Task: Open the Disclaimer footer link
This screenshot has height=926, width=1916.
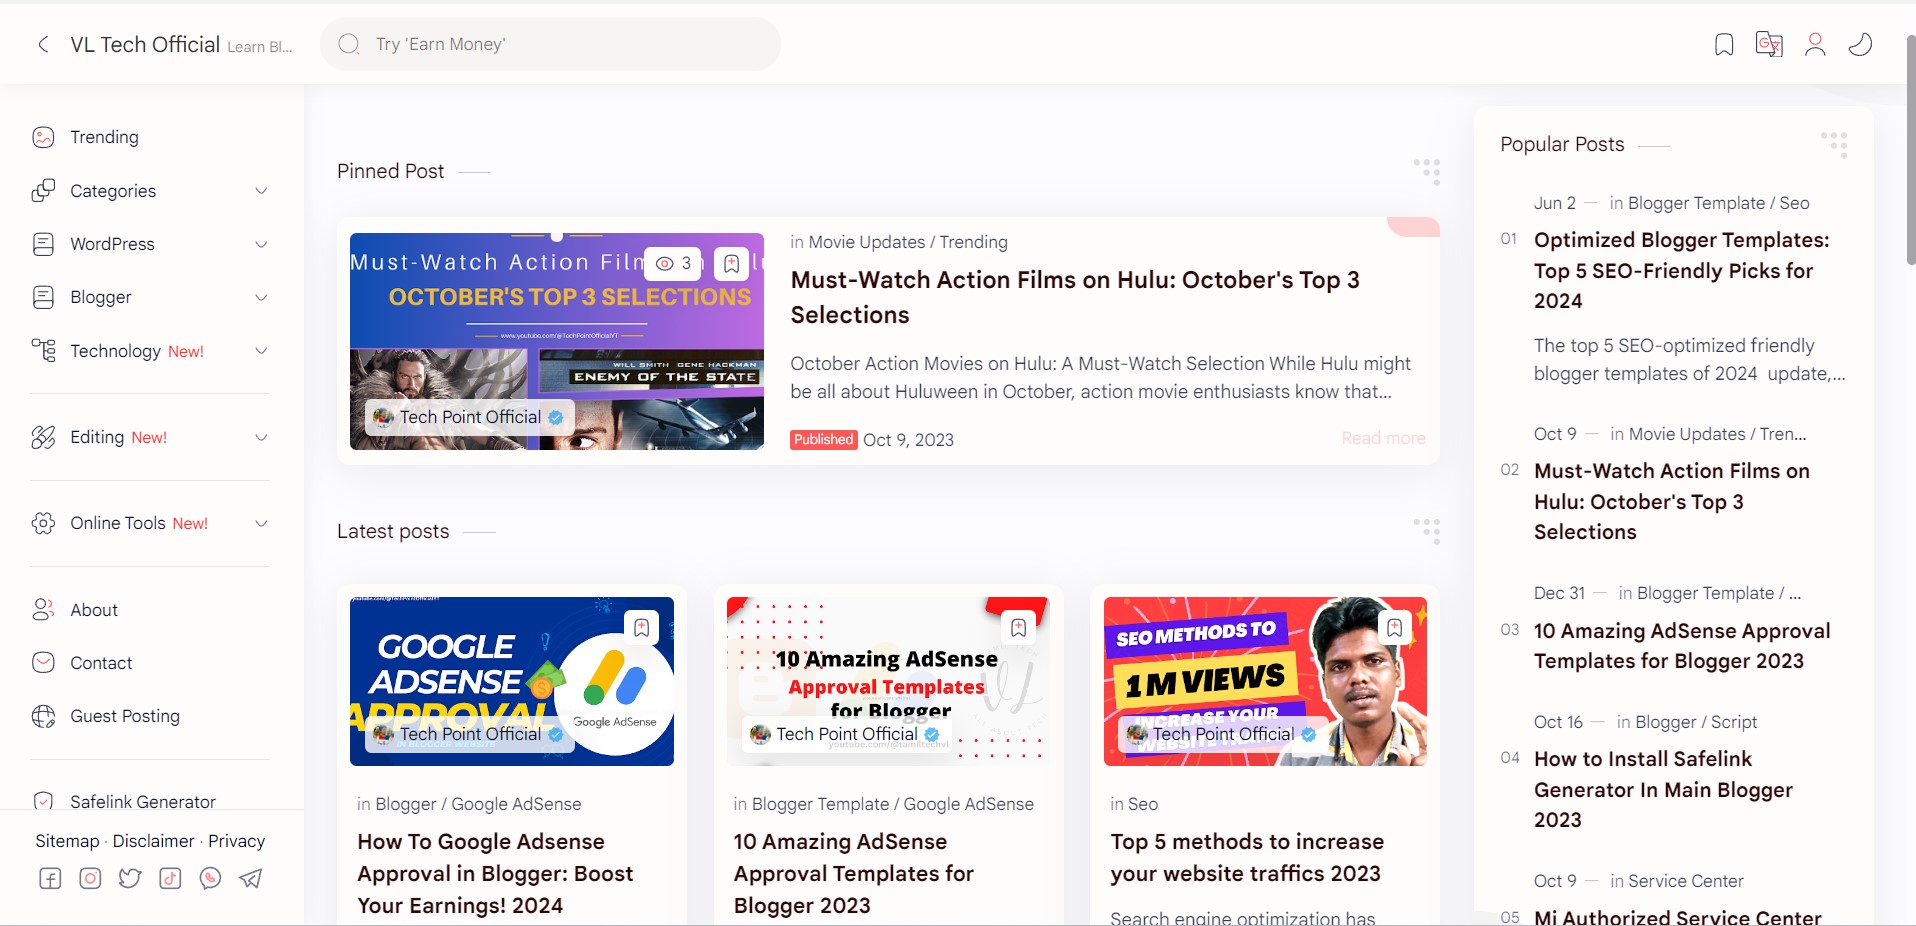Action: pyautogui.click(x=154, y=841)
